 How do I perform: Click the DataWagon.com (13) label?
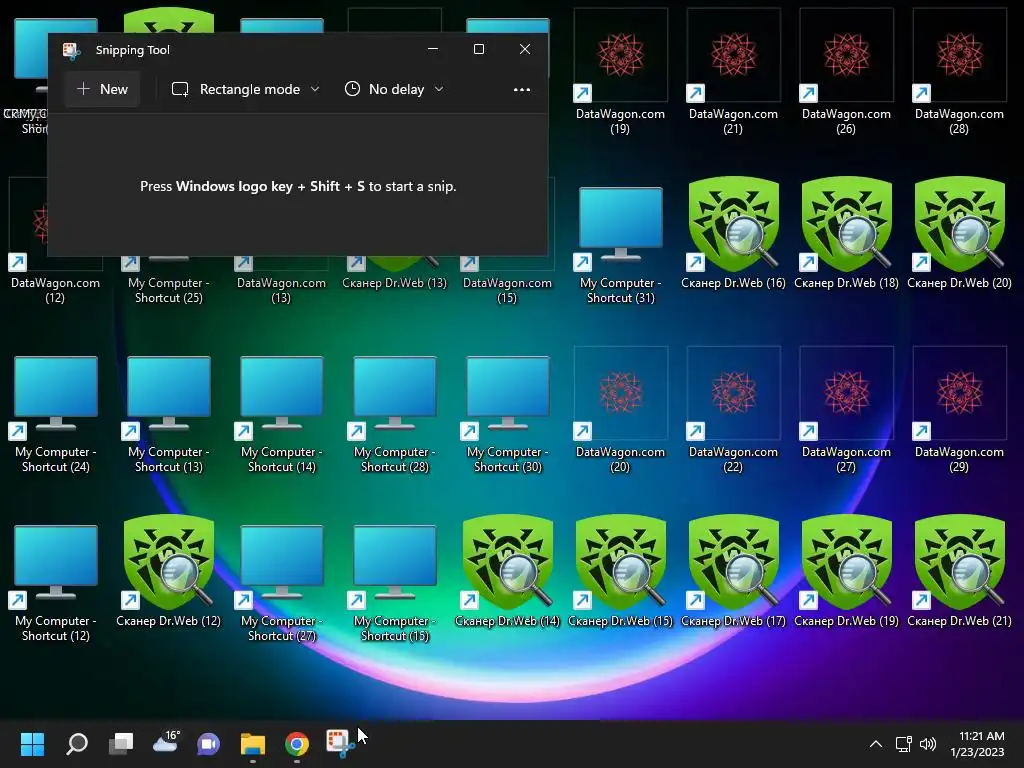(281, 290)
